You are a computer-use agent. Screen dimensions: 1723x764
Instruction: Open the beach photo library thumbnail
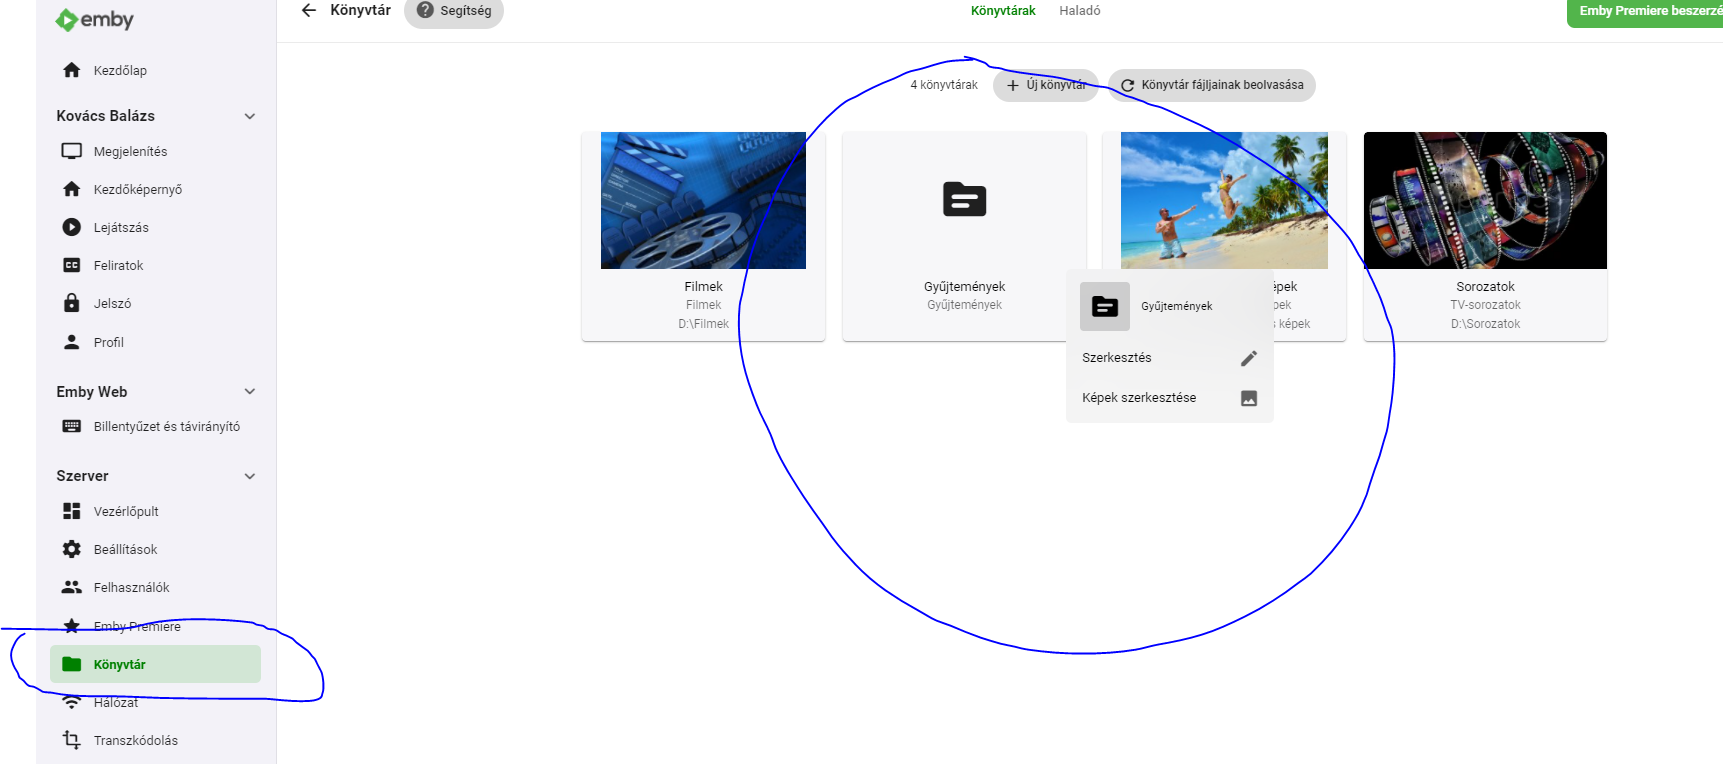[x=1224, y=200]
